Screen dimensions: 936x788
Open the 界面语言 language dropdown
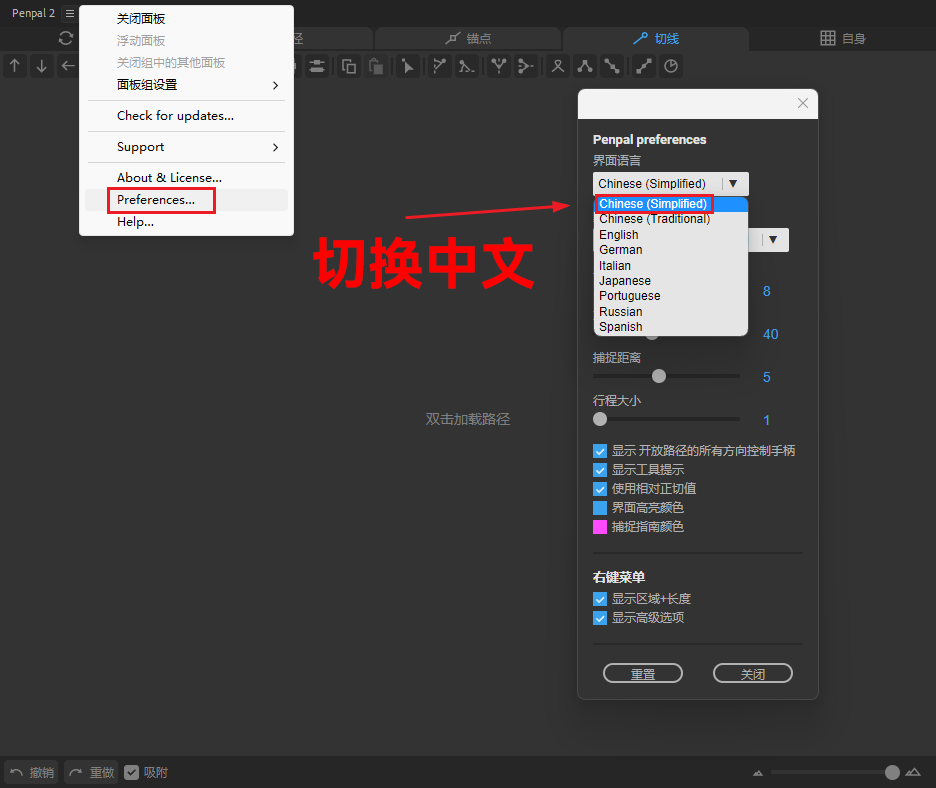670,184
